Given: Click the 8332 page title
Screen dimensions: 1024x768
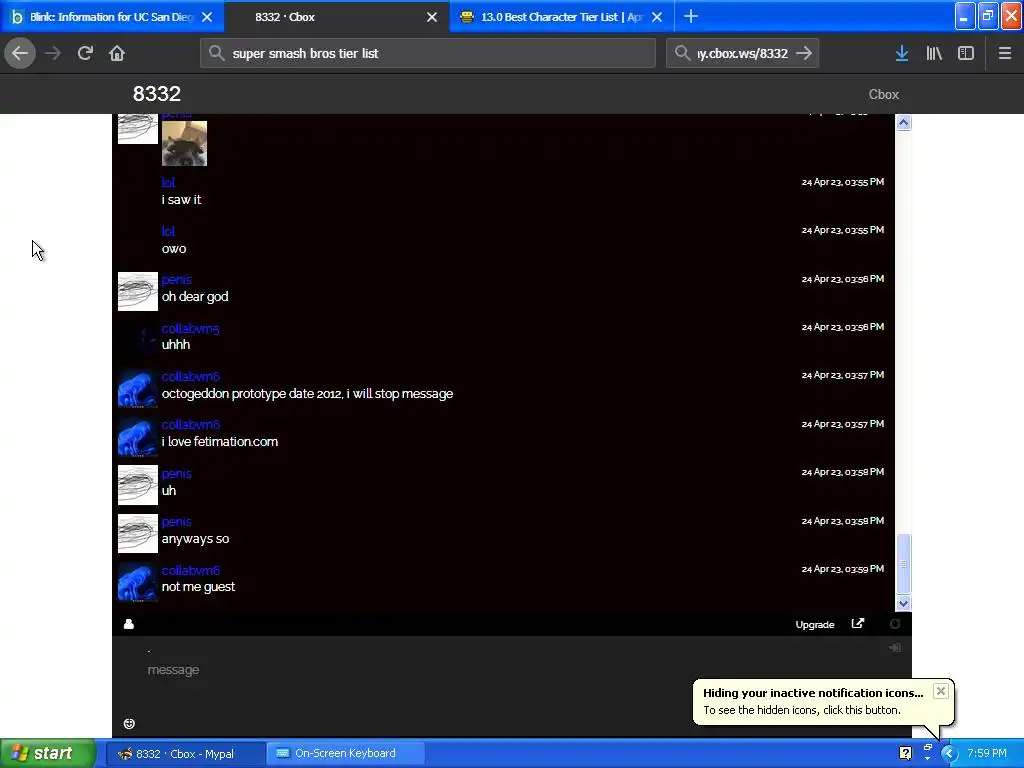Looking at the screenshot, I should point(157,94).
